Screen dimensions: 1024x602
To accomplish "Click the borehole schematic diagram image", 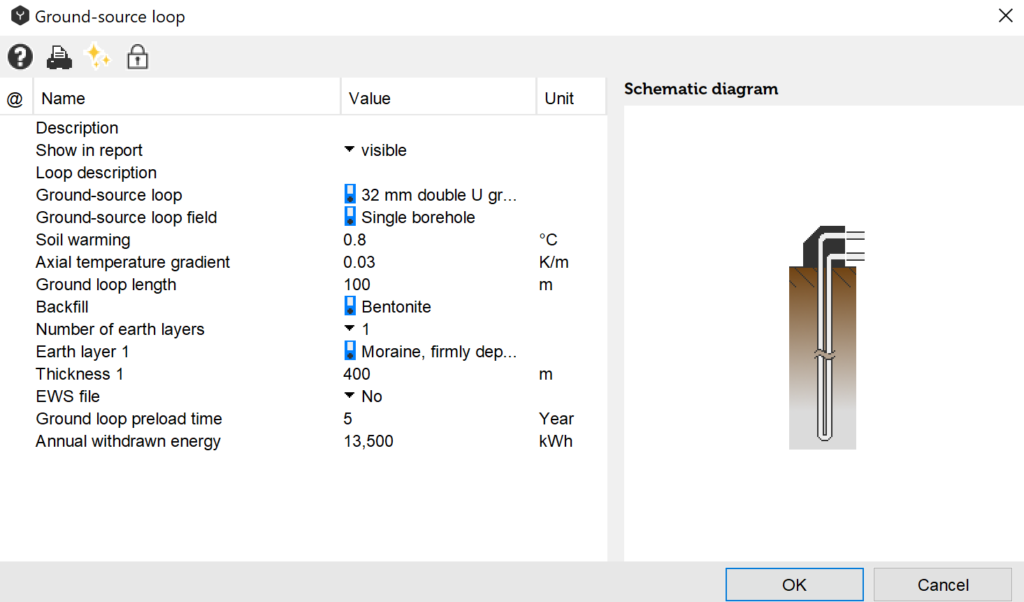I will [x=822, y=337].
